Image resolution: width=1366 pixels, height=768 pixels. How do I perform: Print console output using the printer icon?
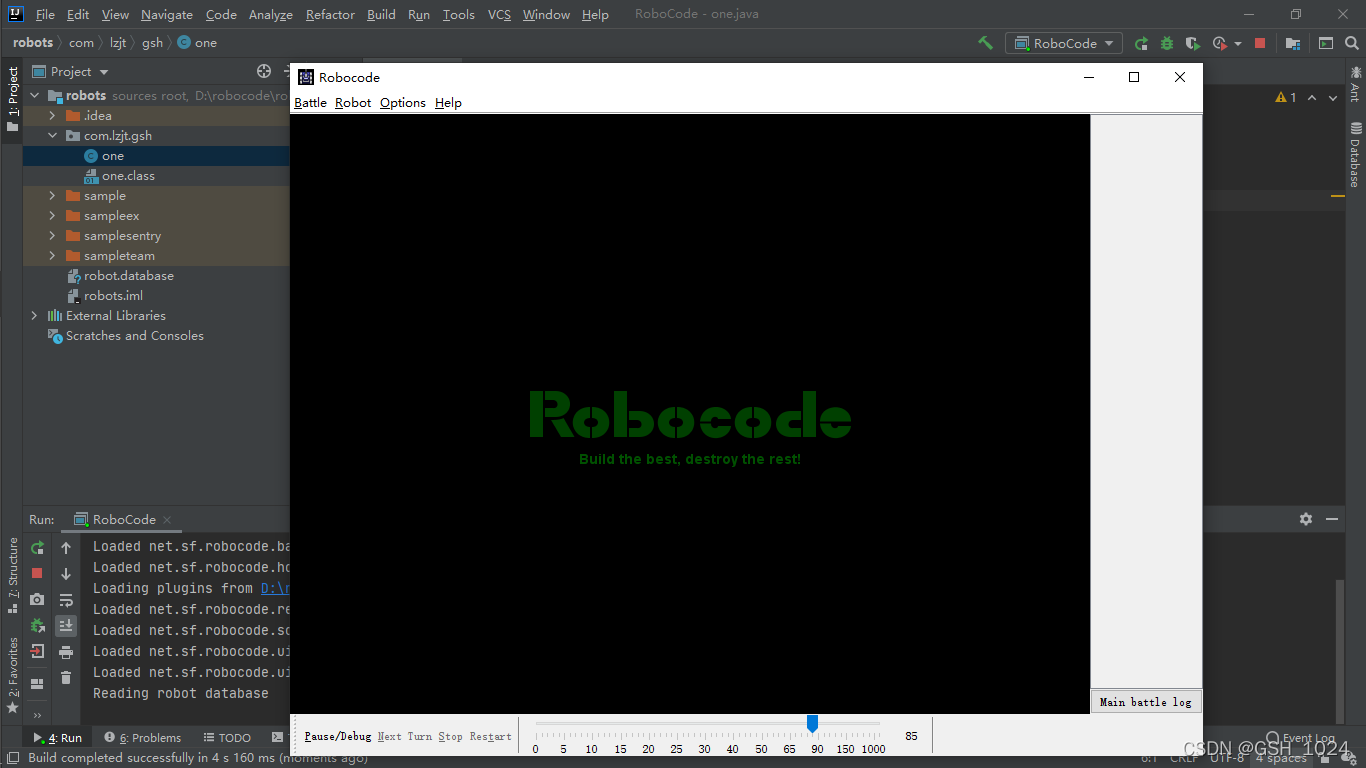[x=66, y=651]
